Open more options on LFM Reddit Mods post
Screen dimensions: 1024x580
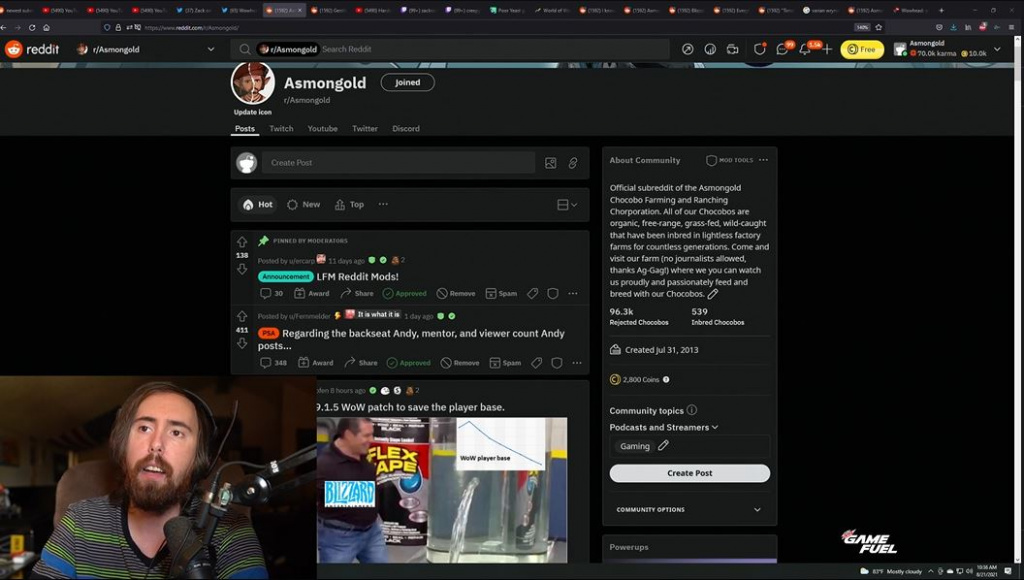coord(573,293)
